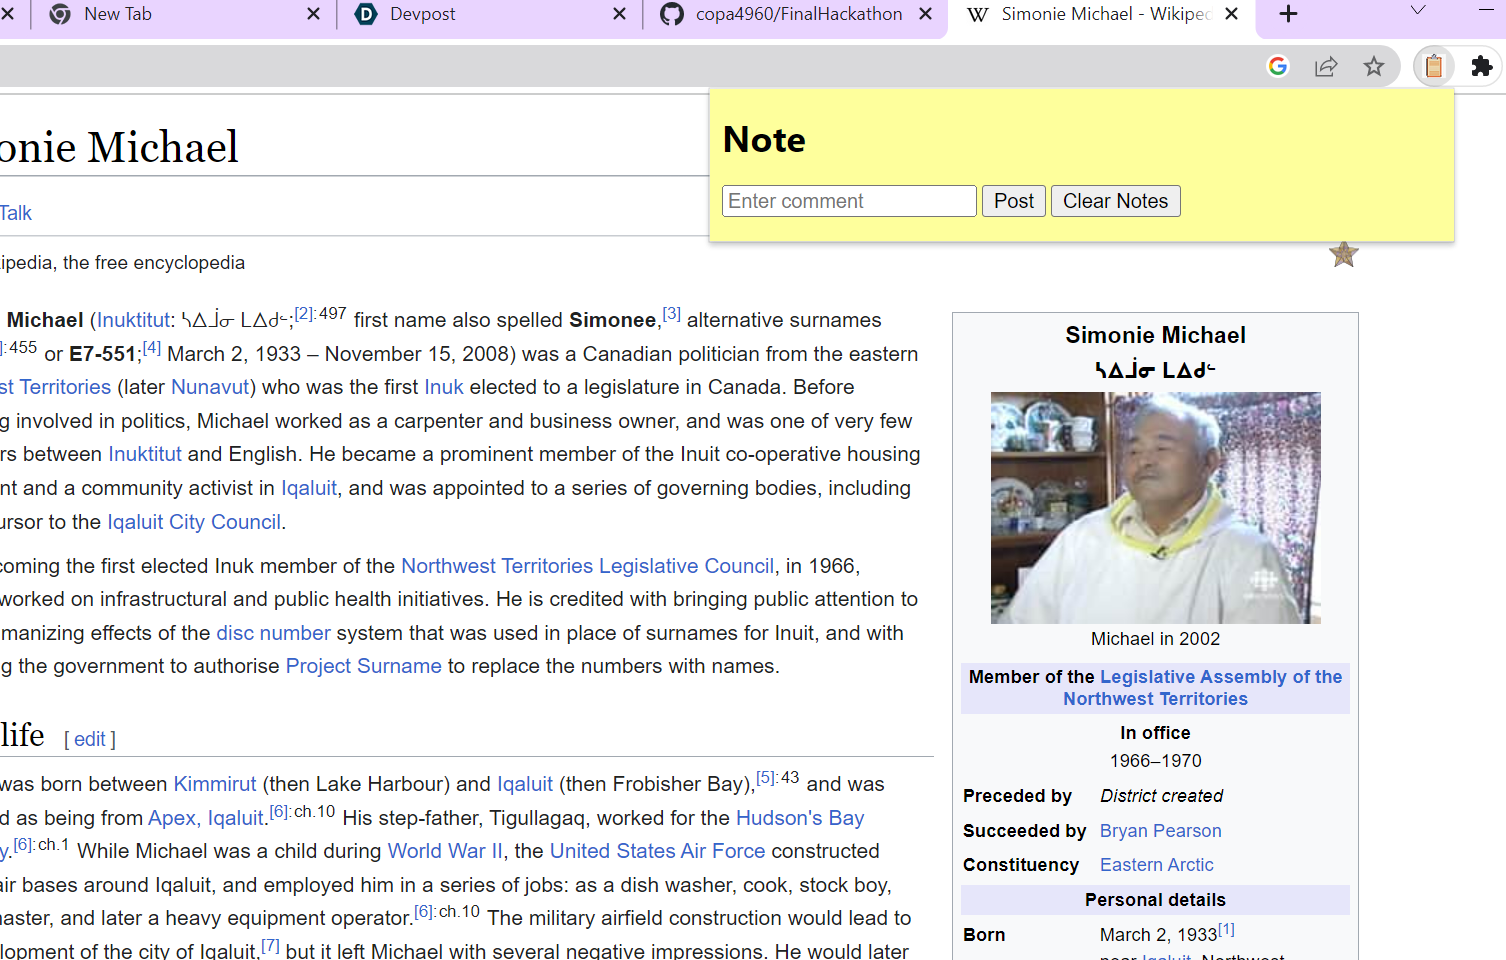Open the Bryan Pearson link
The height and width of the screenshot is (960, 1506).
point(1160,830)
